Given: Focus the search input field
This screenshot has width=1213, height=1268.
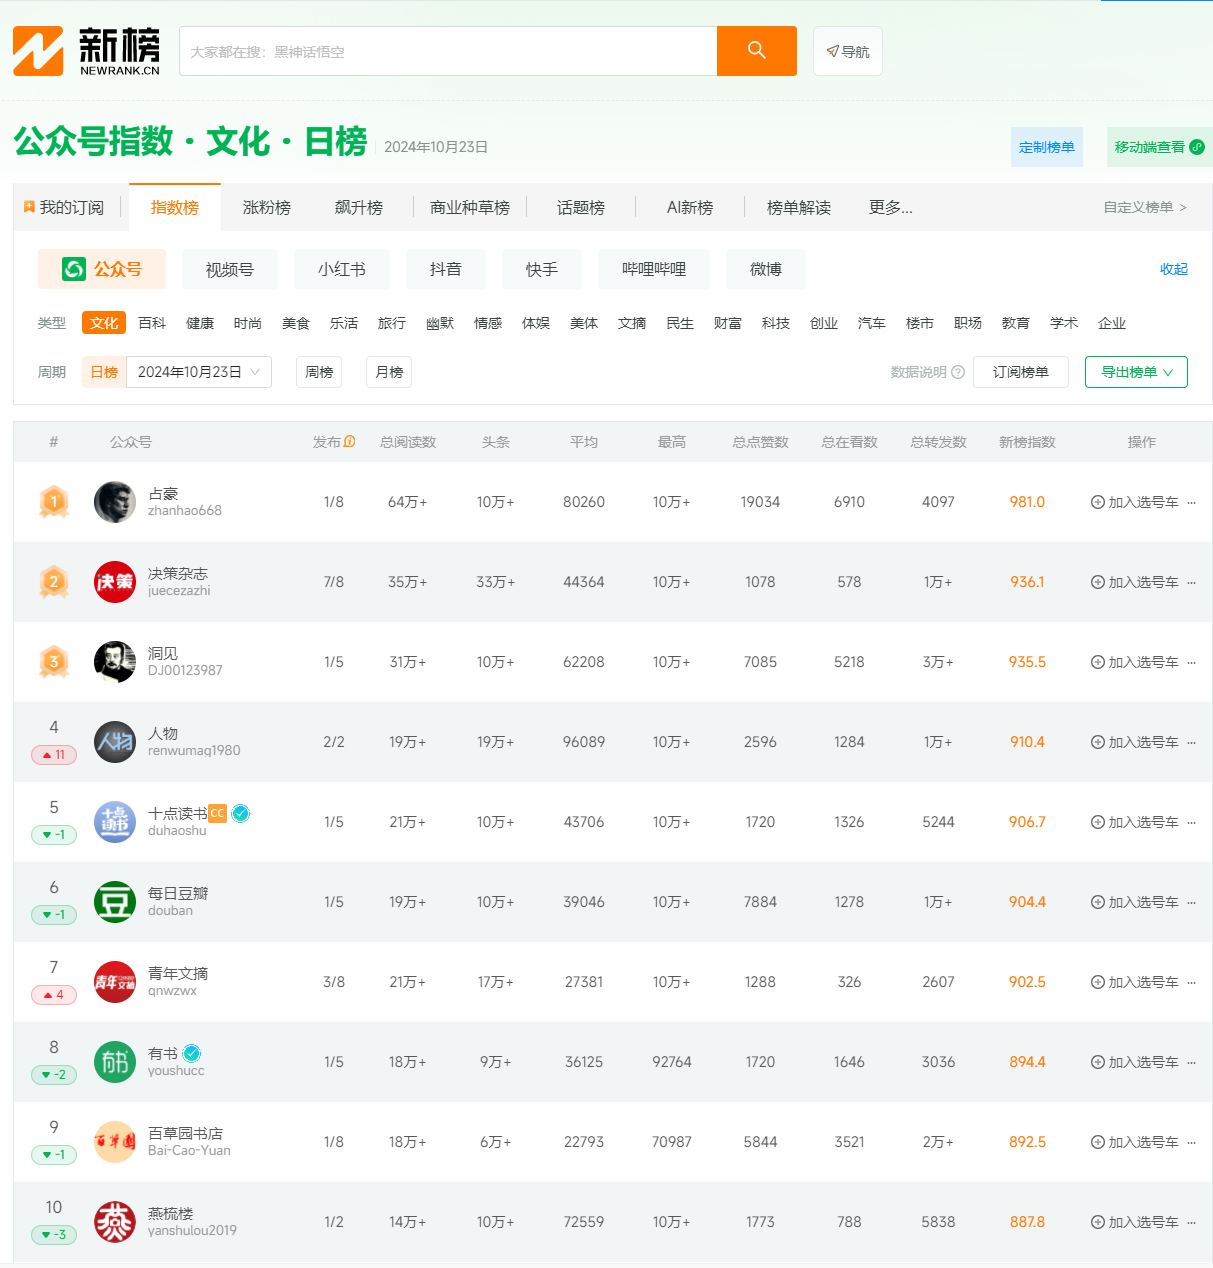Looking at the screenshot, I should click(x=448, y=51).
